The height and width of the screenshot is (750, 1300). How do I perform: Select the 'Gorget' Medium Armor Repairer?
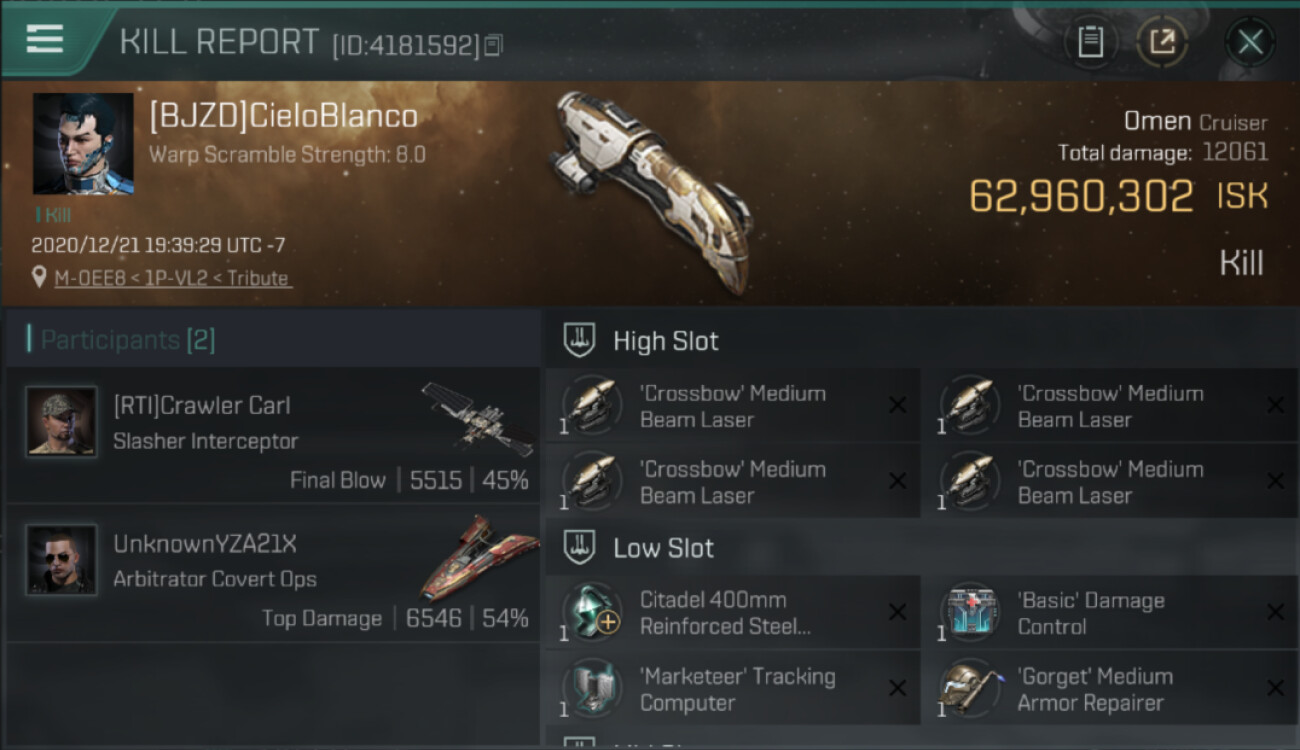[x=1110, y=689]
